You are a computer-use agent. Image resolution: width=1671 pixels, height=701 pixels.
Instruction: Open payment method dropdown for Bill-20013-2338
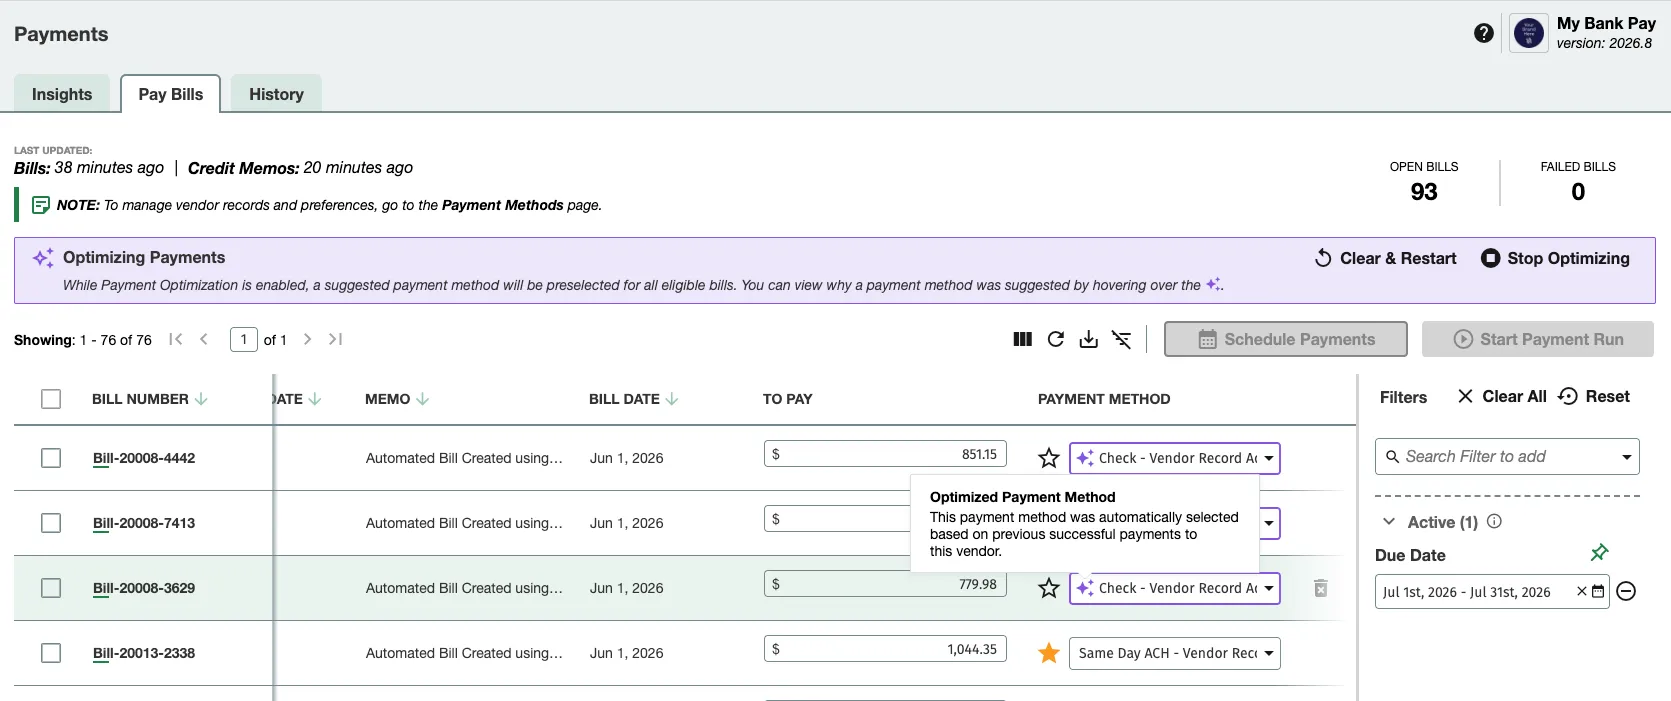(x=1175, y=653)
